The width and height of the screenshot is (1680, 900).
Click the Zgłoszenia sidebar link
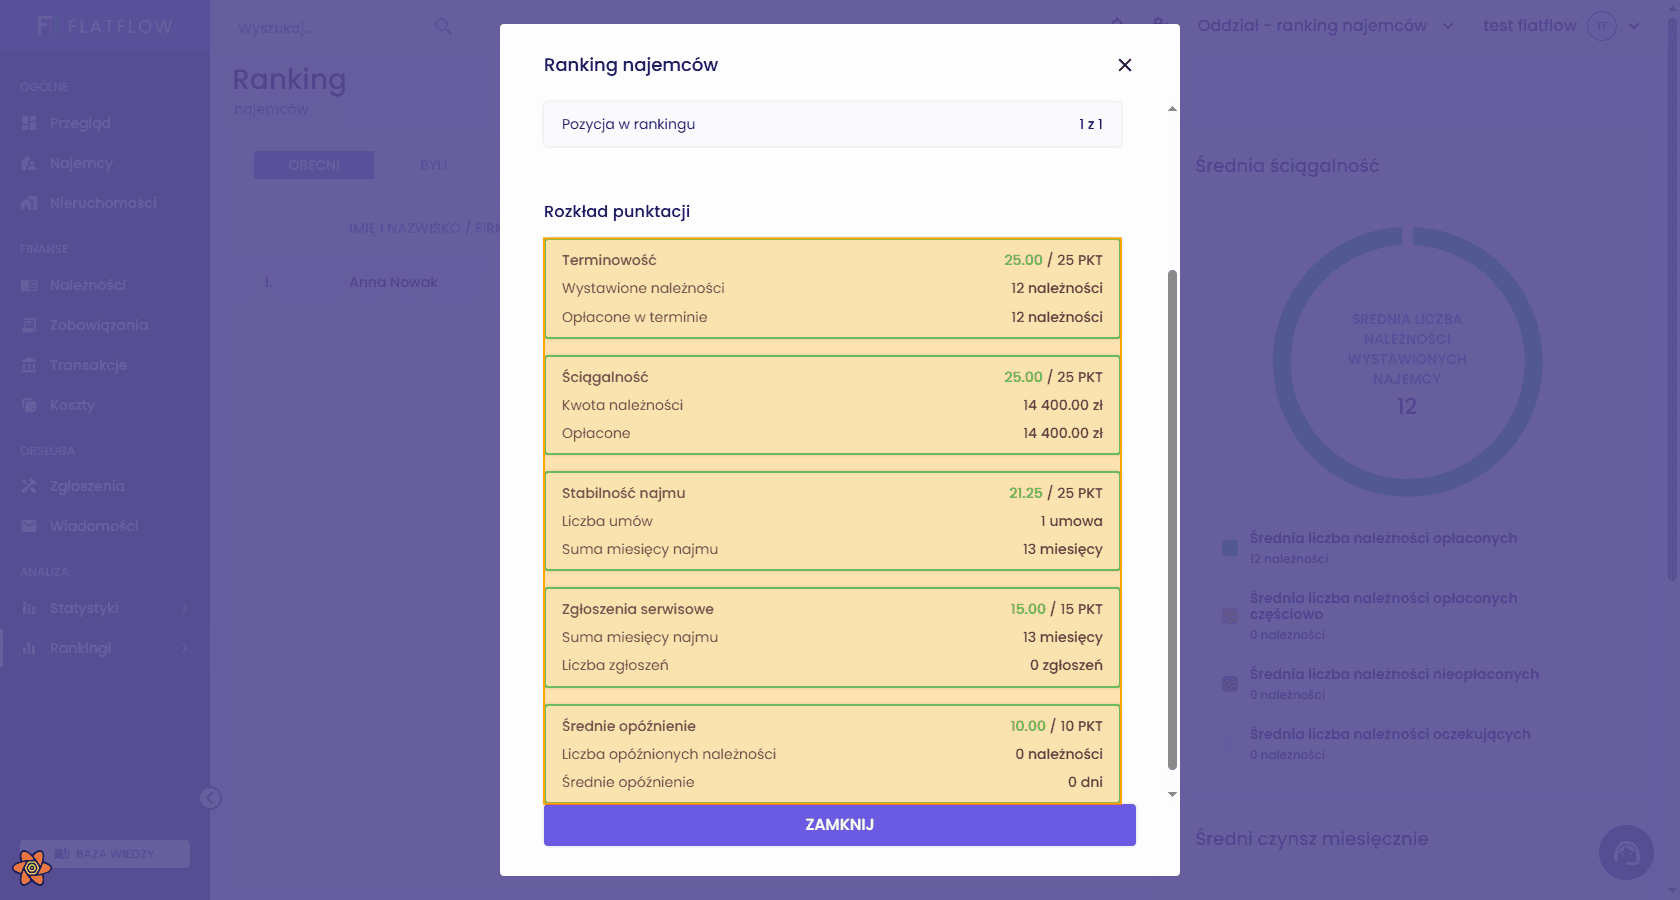pyautogui.click(x=87, y=486)
